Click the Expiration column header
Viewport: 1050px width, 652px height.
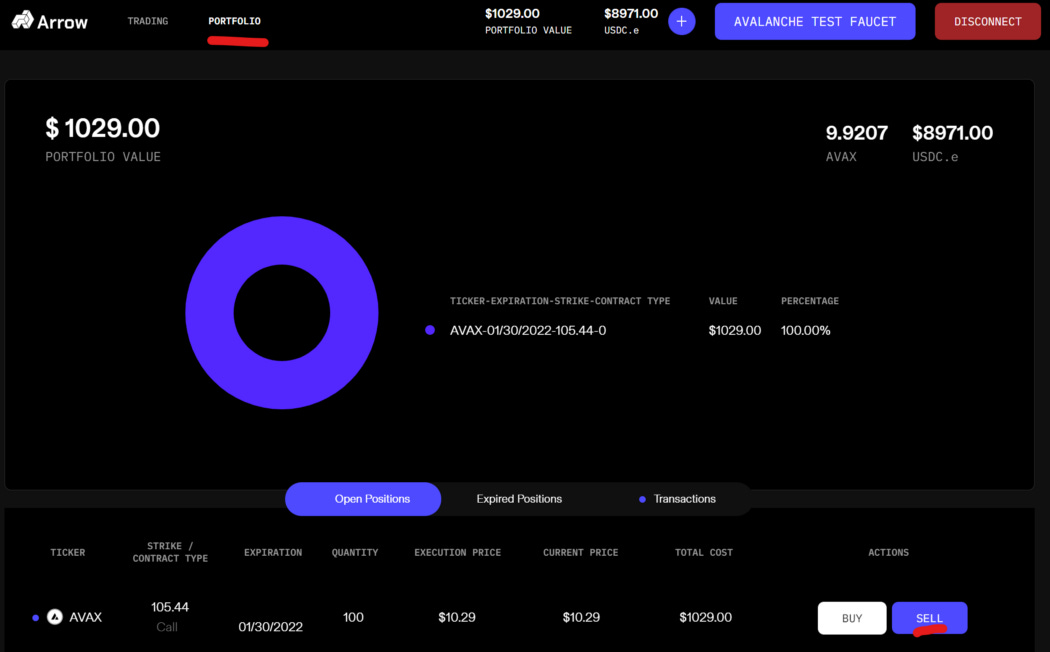coord(273,552)
